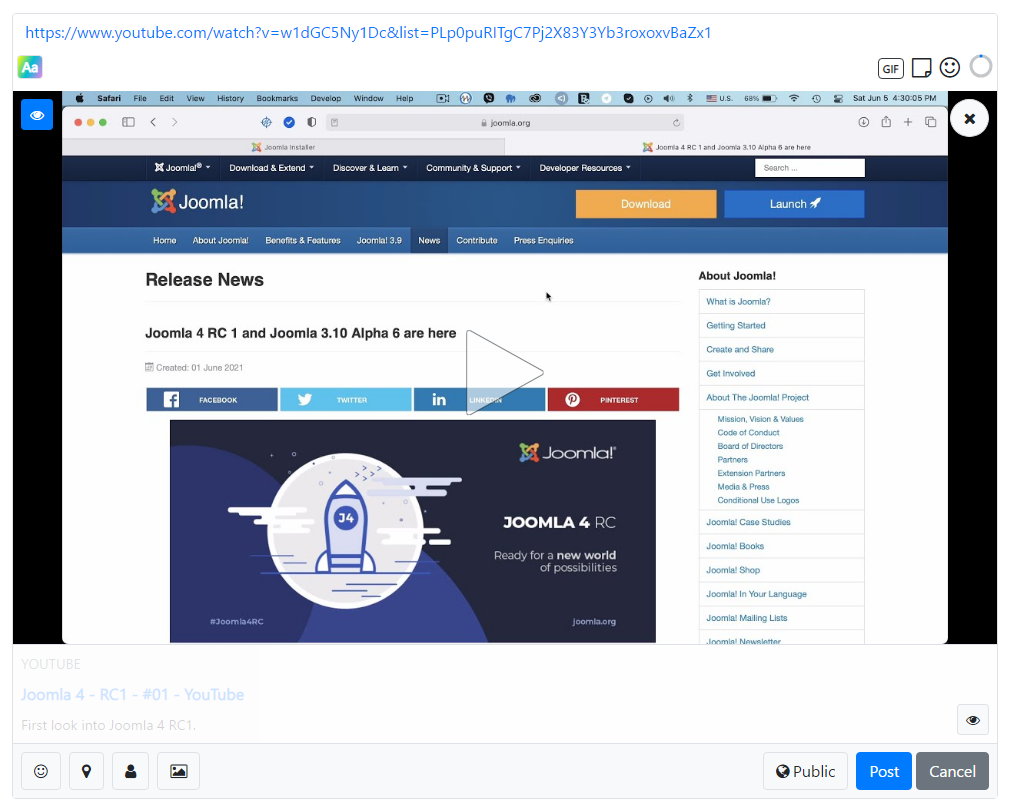The height and width of the screenshot is (807, 1009).
Task: Click the 'First look into Joomla 4 RC1.' description
Action: pyautogui.click(x=108, y=725)
